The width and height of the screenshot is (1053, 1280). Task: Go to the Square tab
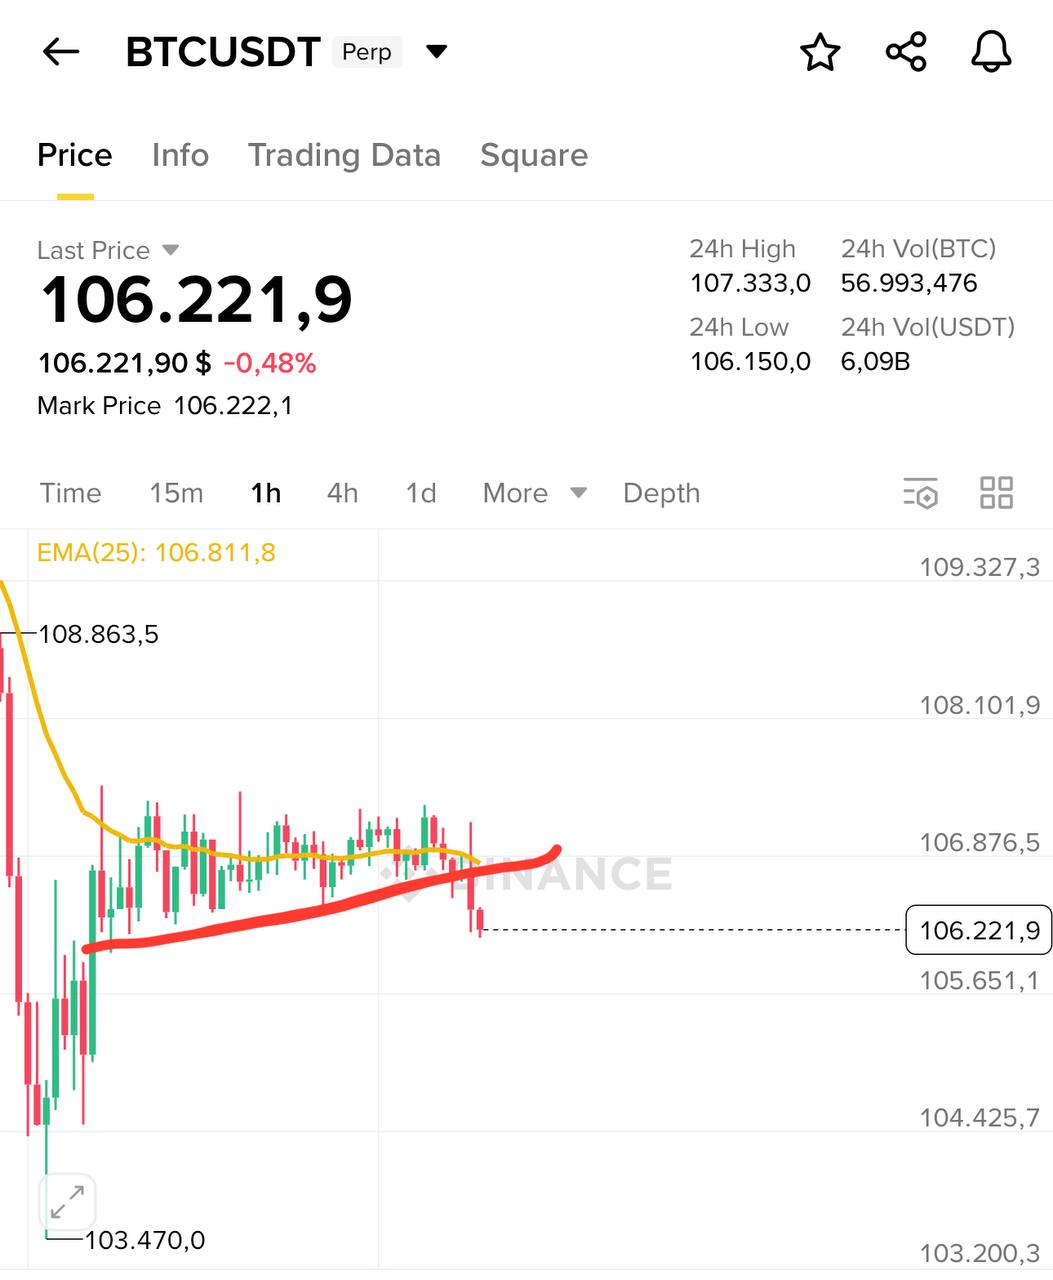(534, 156)
